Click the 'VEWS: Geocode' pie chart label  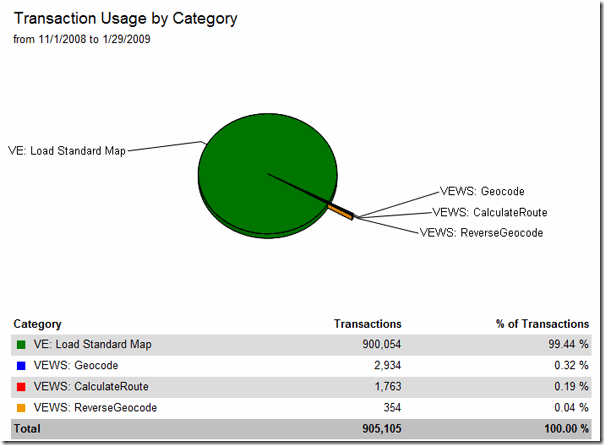482,191
